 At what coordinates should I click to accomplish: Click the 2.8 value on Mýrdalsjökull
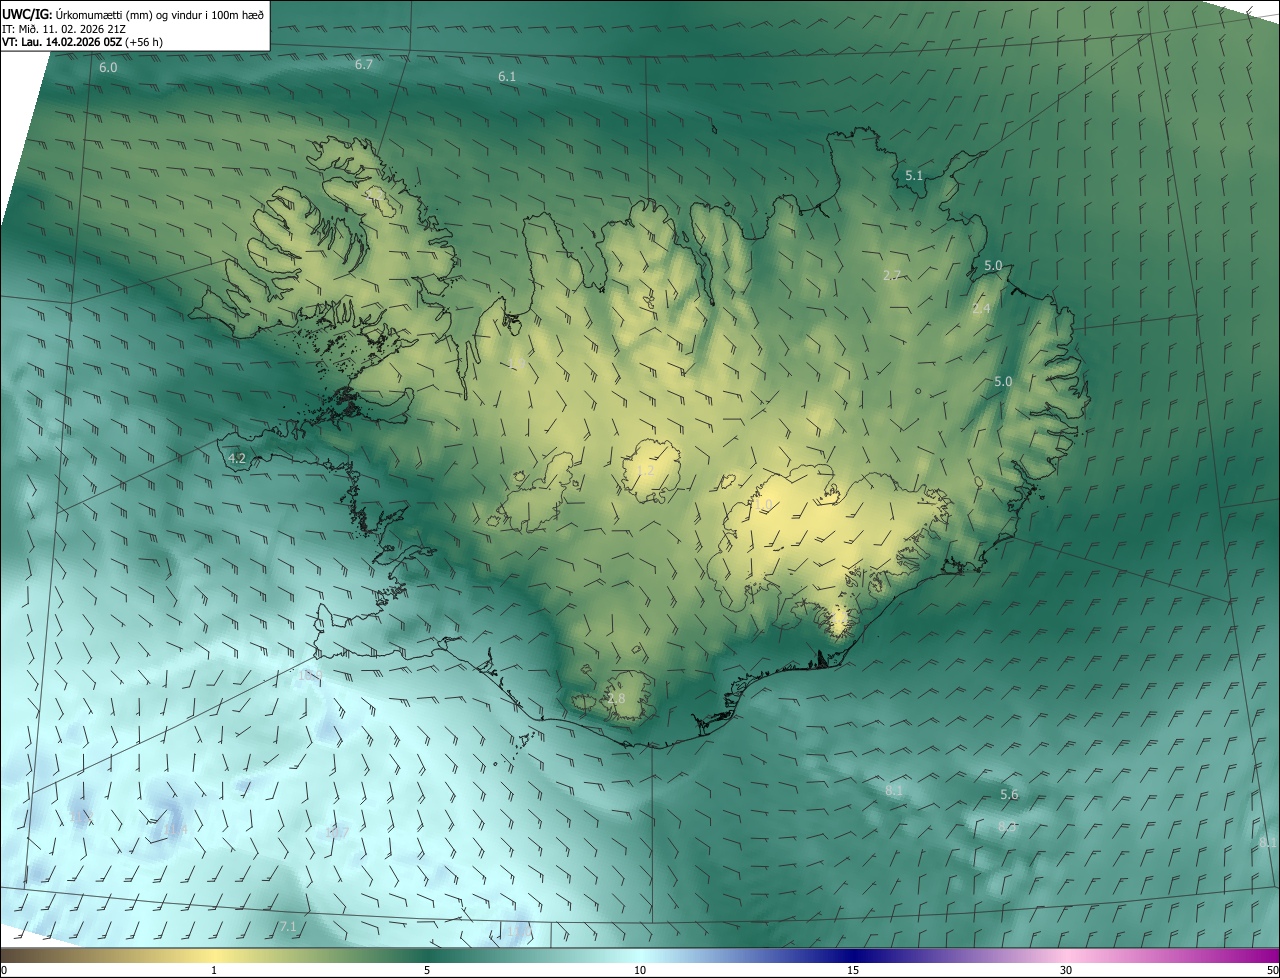click(x=616, y=698)
